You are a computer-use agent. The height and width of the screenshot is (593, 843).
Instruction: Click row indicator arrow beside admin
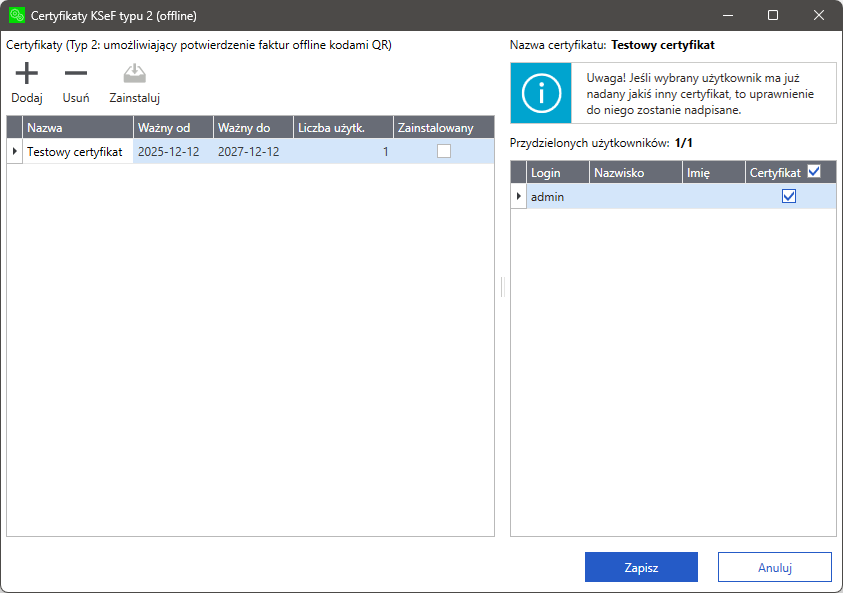point(518,197)
